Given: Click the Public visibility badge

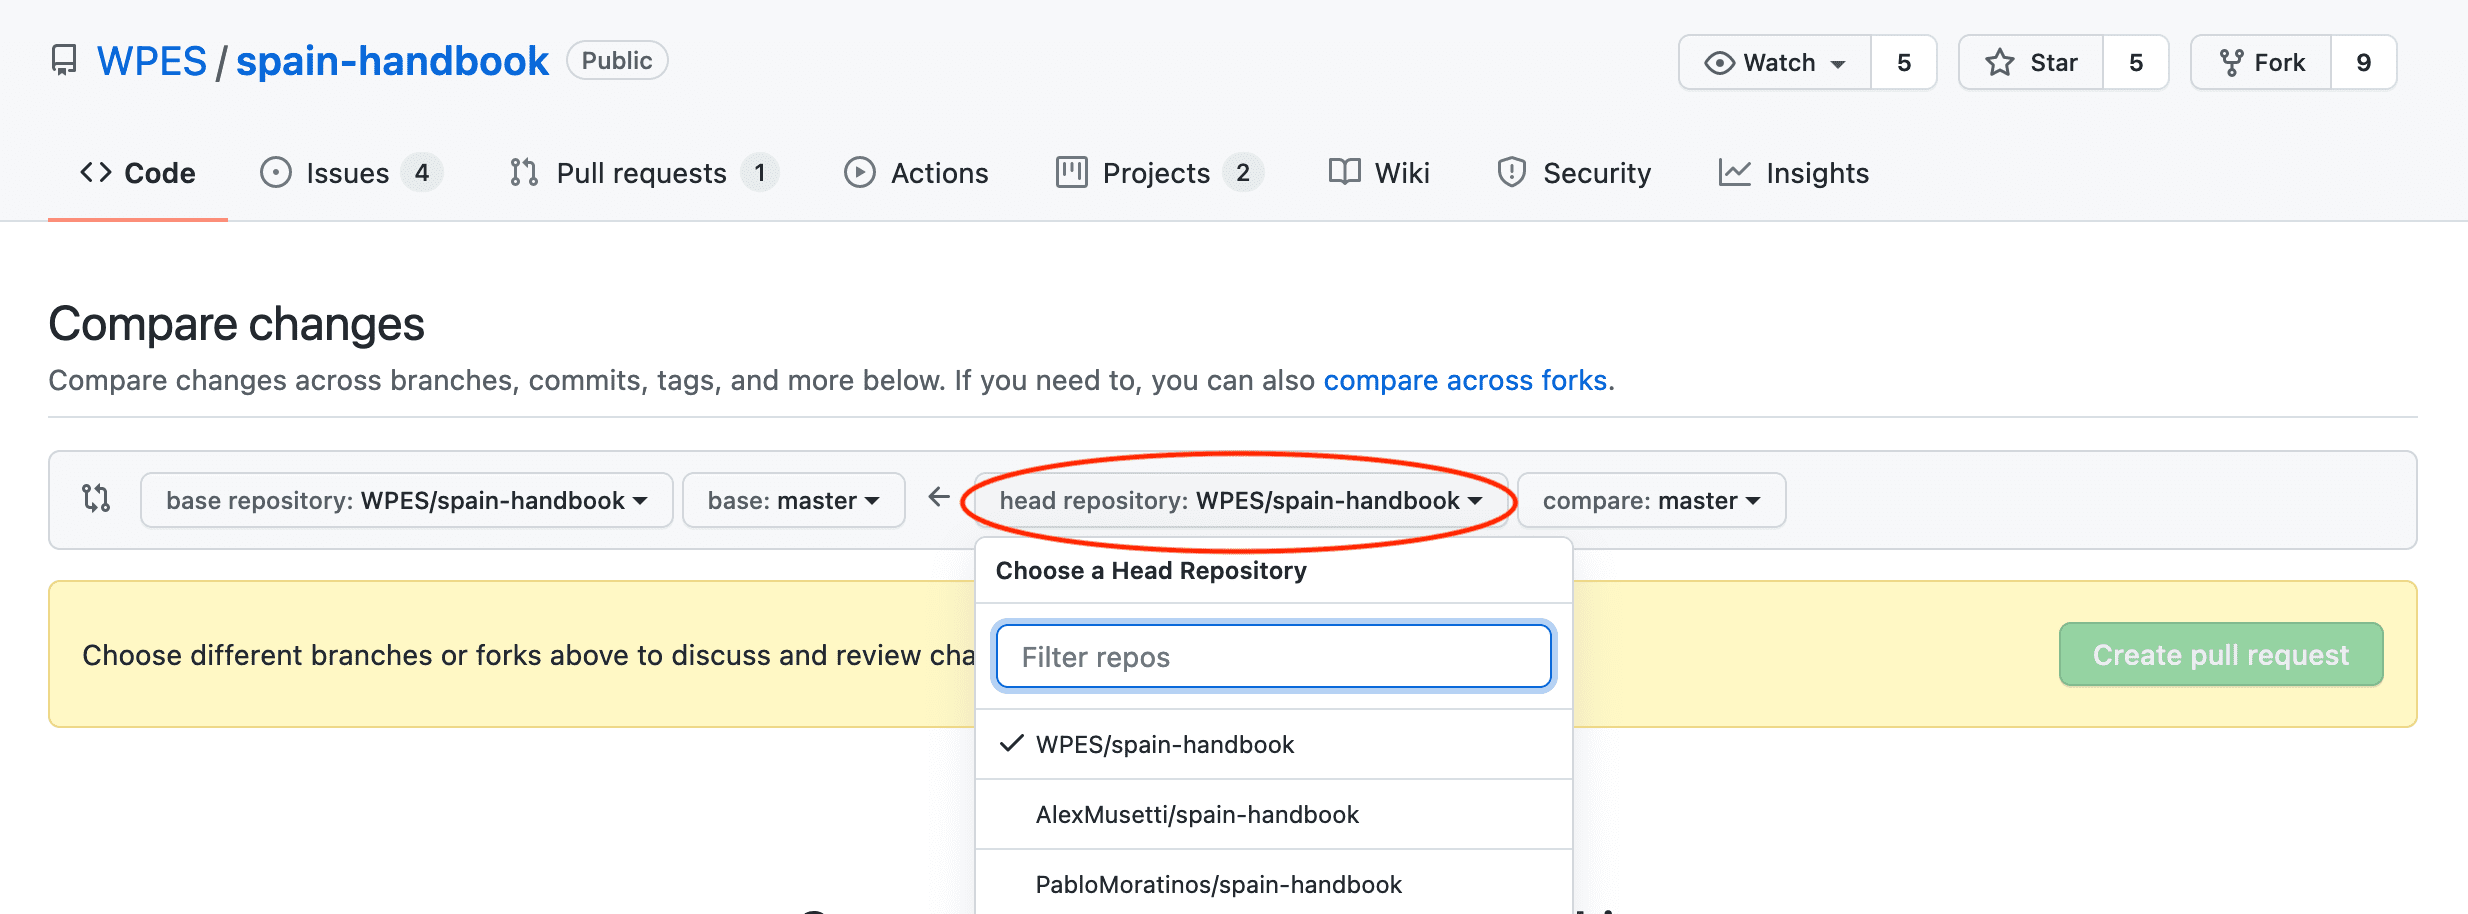Looking at the screenshot, I should (617, 60).
